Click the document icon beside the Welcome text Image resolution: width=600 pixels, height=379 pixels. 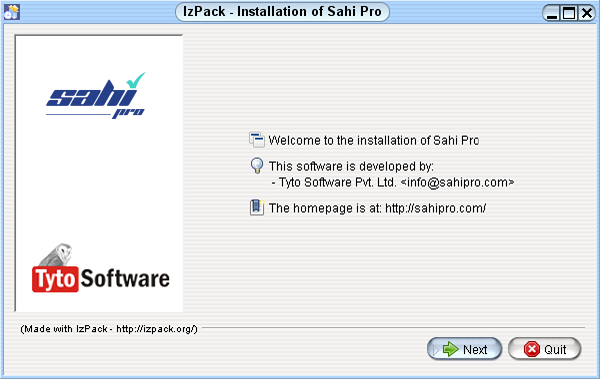coord(257,140)
